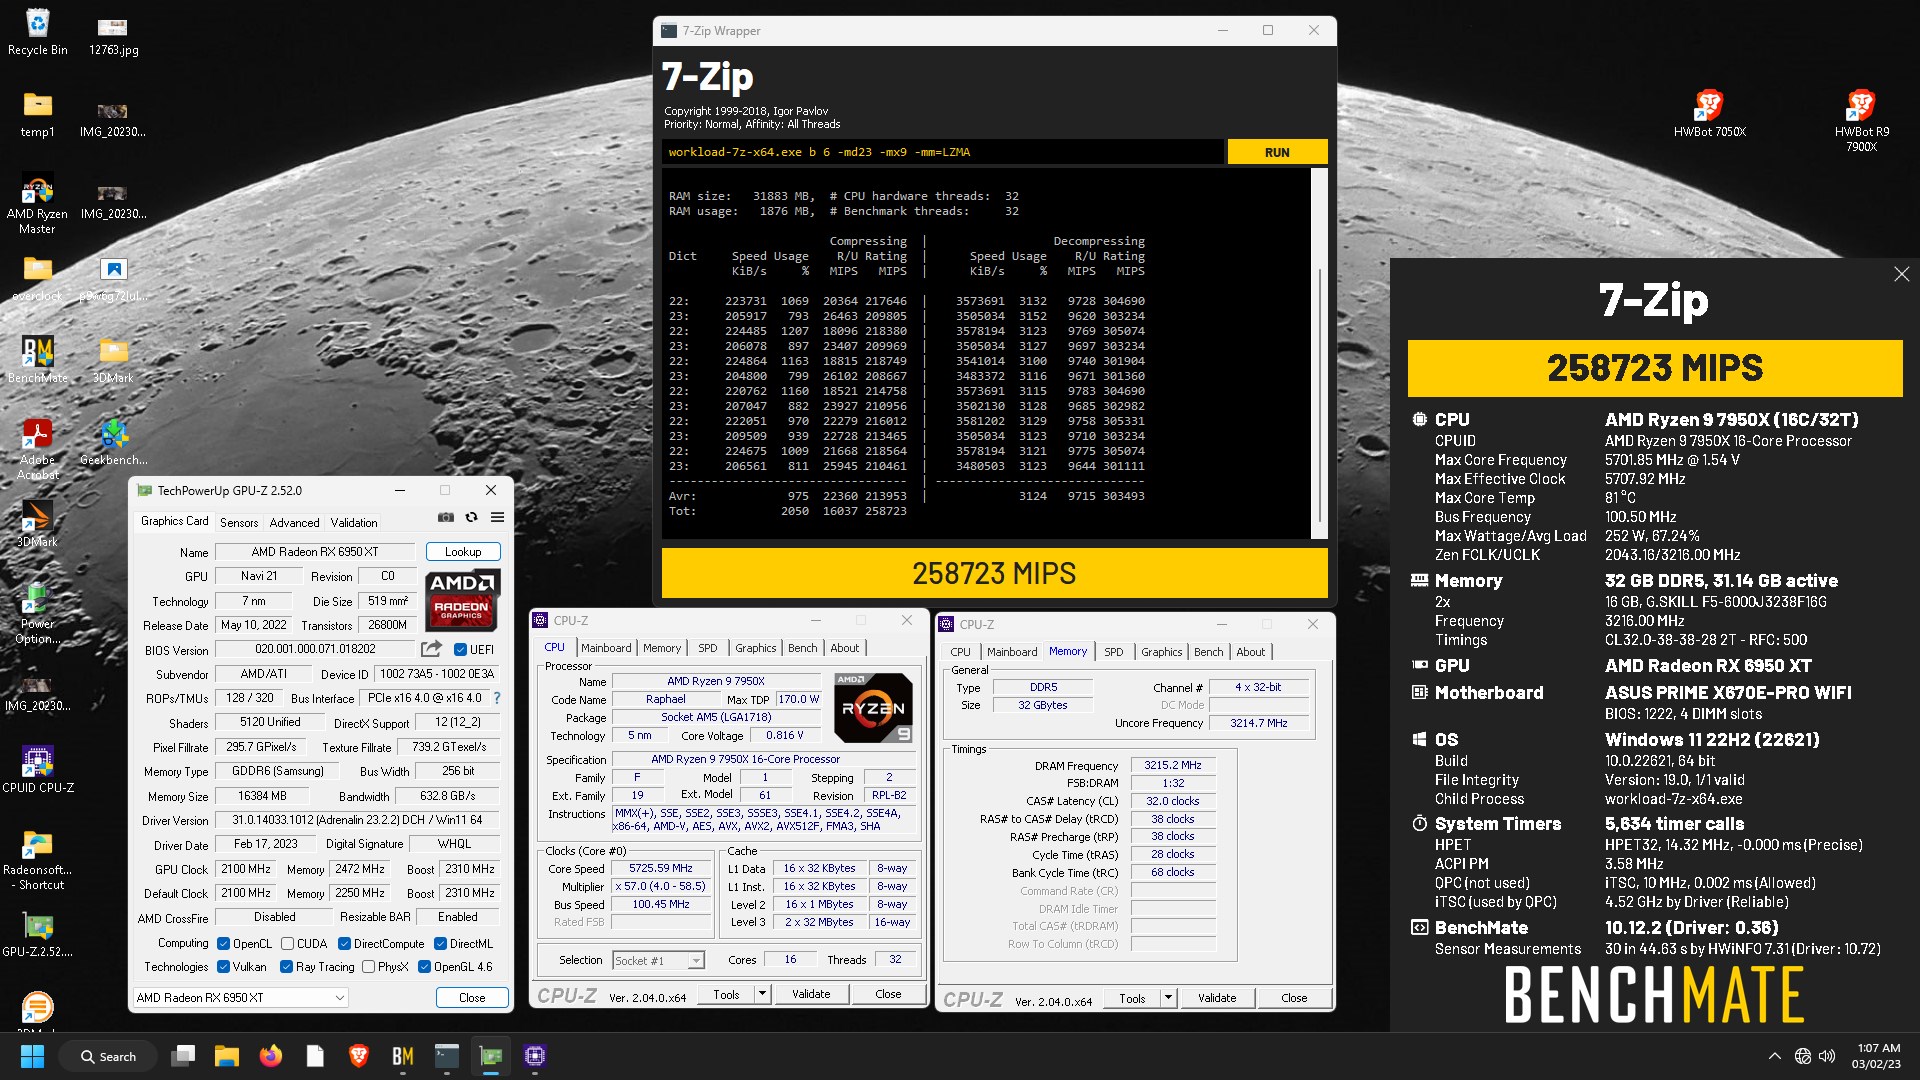This screenshot has width=1920, height=1080.
Task: Click Validate in right CPU-Z window
Action: 1217,998
